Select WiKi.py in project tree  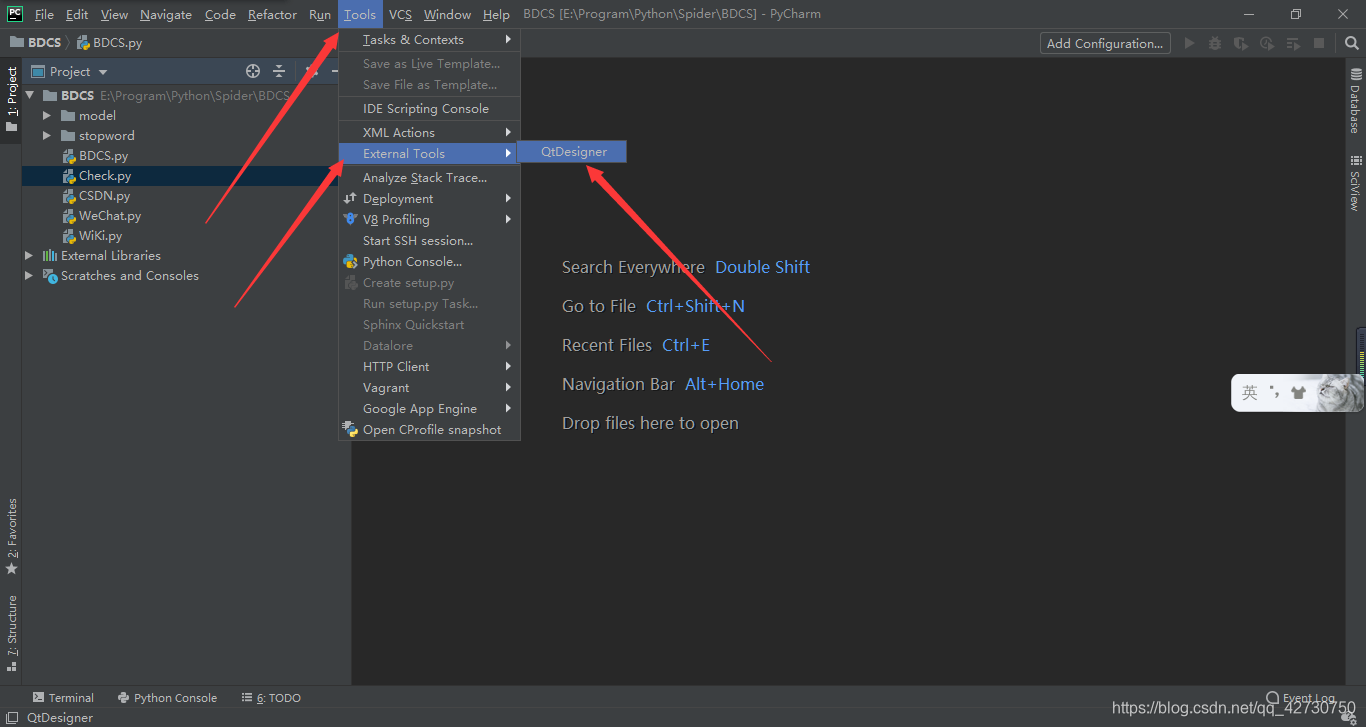(x=100, y=236)
